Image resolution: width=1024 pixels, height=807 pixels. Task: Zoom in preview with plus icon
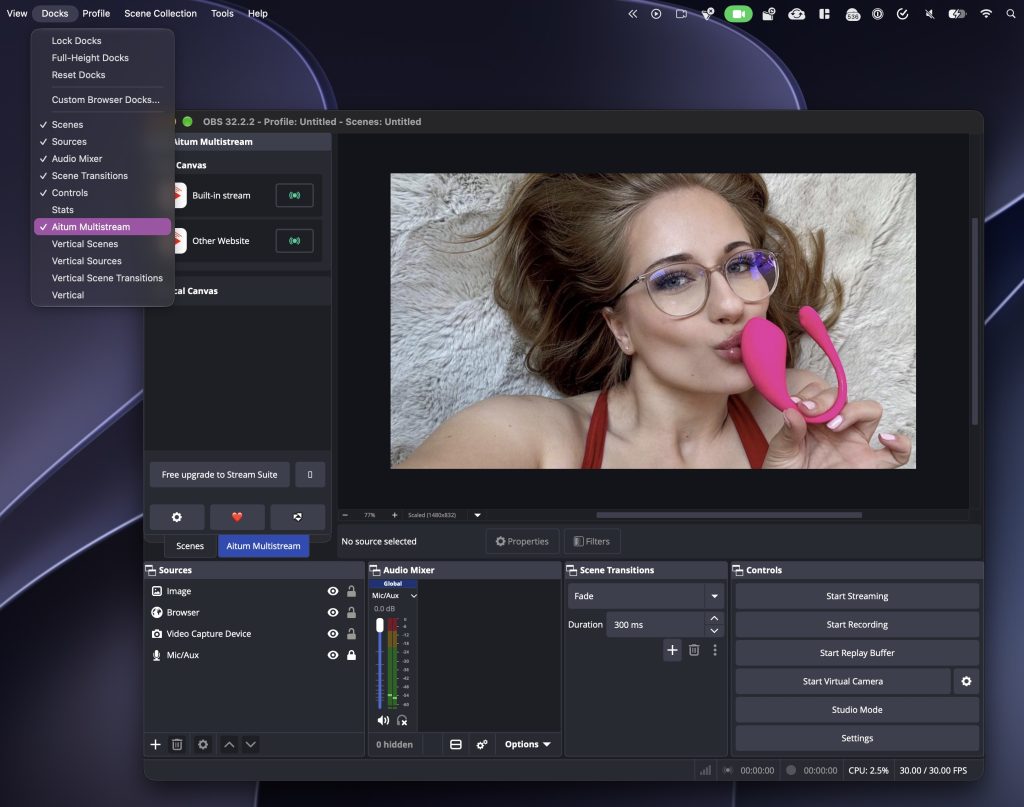[394, 515]
